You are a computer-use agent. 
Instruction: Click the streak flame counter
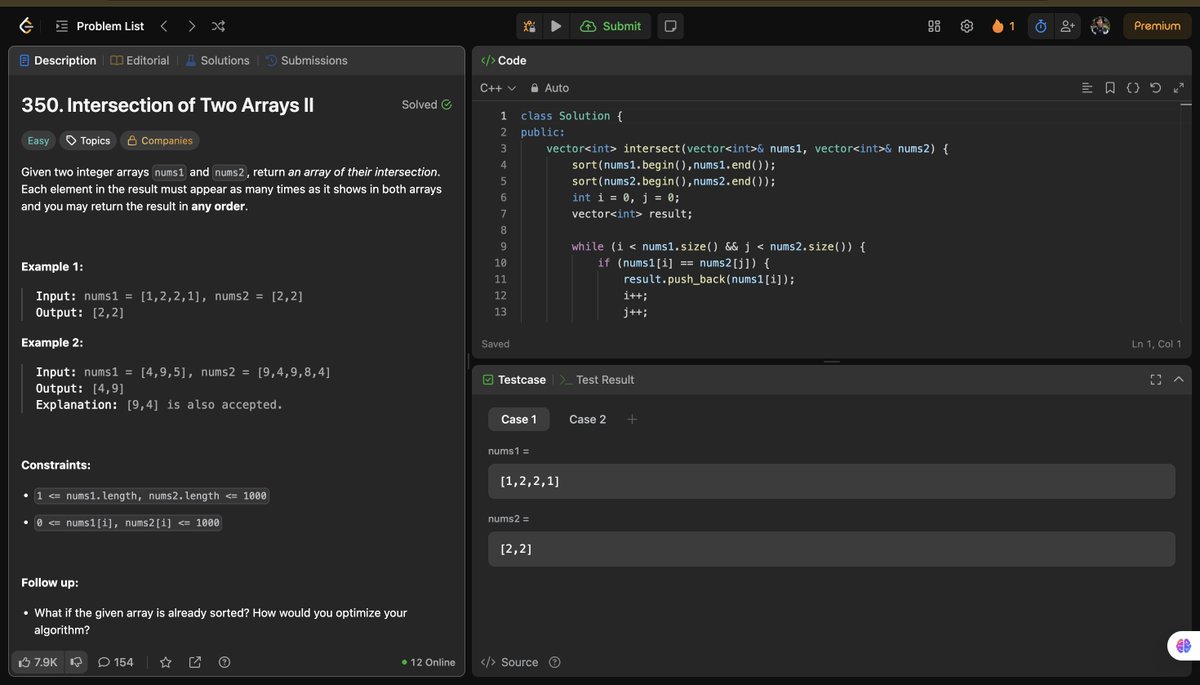(x=1003, y=26)
